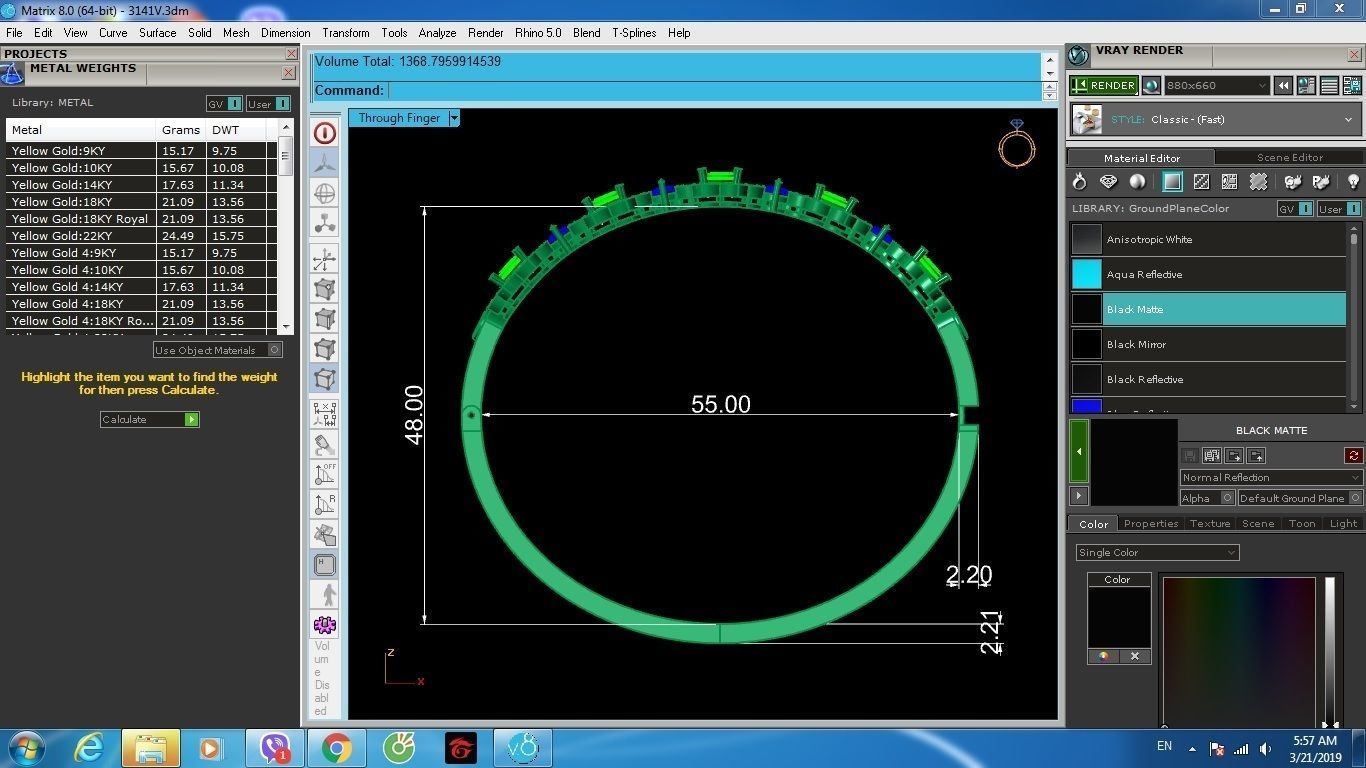Select the Aqua Reflective material swatch
1366x768 pixels.
[1086, 274]
